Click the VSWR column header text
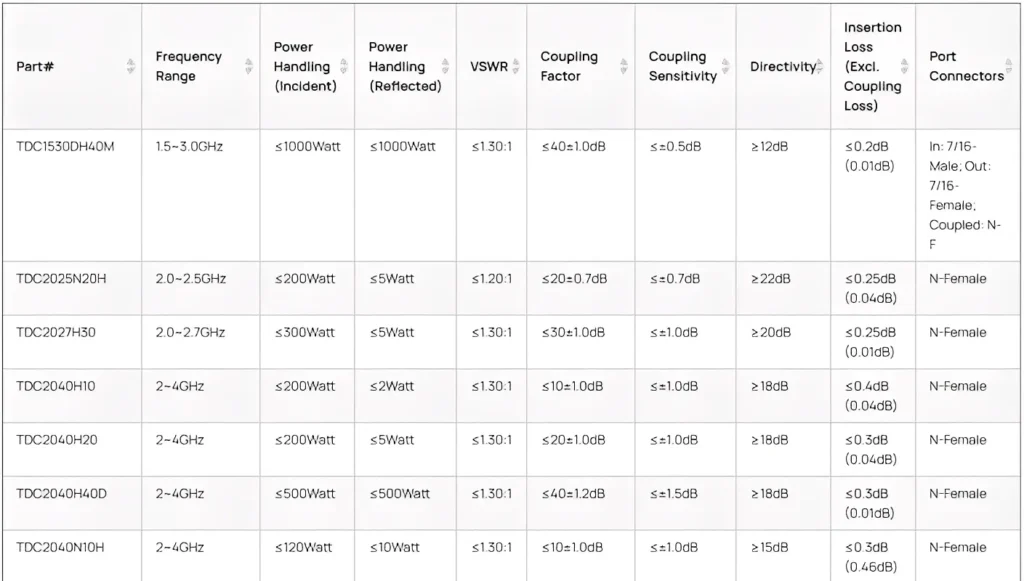The width and height of the screenshot is (1024, 581). 489,66
